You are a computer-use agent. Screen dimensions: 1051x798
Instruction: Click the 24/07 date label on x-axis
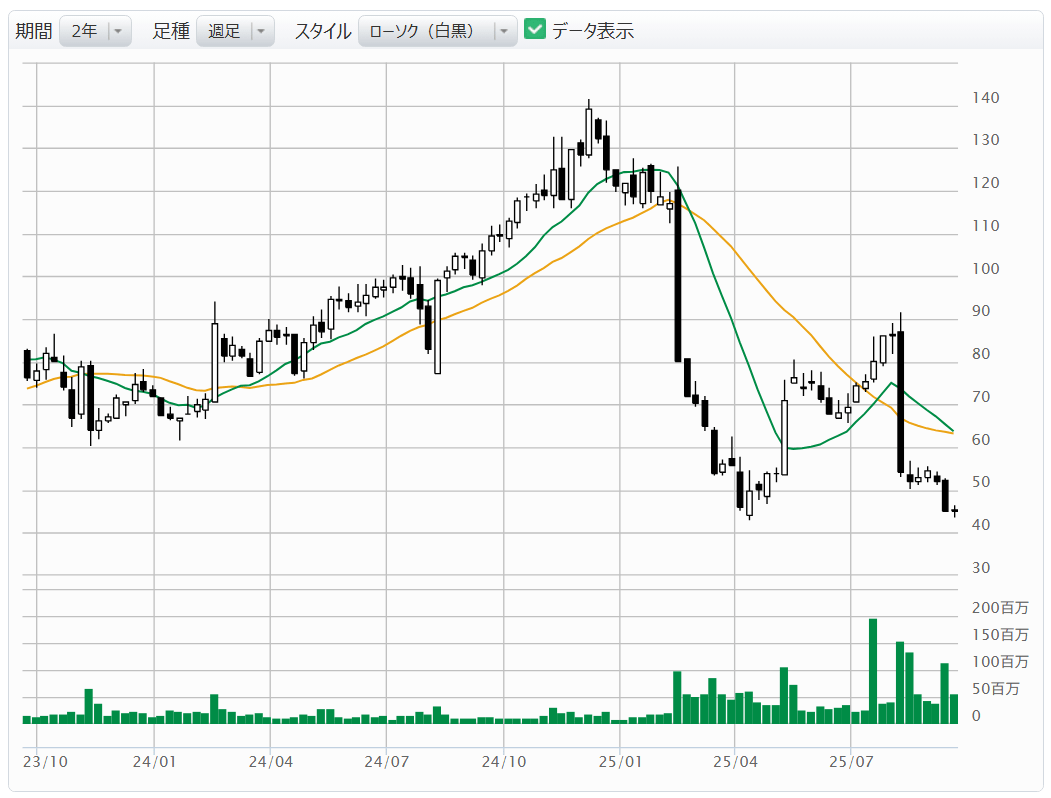[387, 761]
